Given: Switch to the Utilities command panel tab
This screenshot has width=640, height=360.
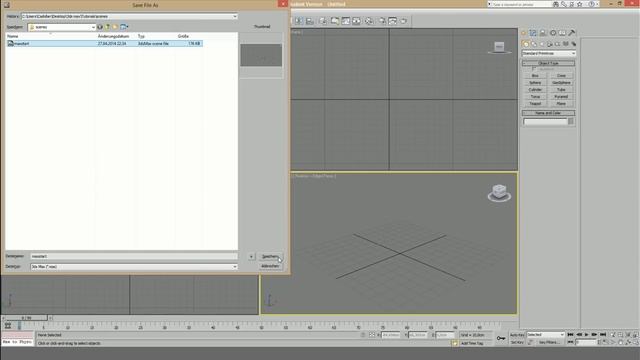Looking at the screenshot, I should pos(572,33).
